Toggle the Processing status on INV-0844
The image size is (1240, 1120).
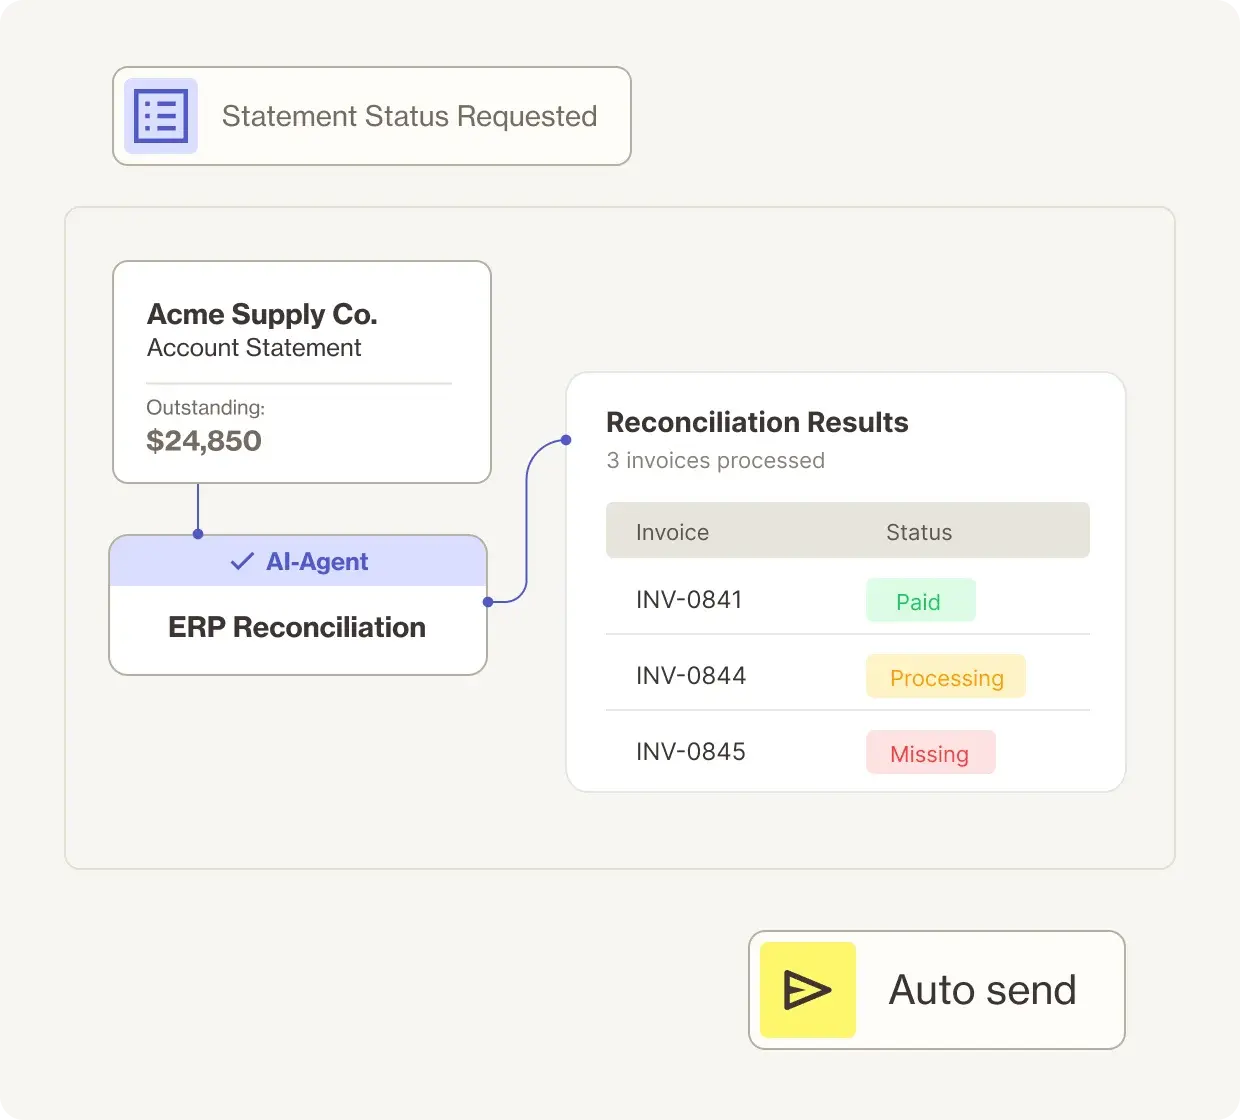945,676
